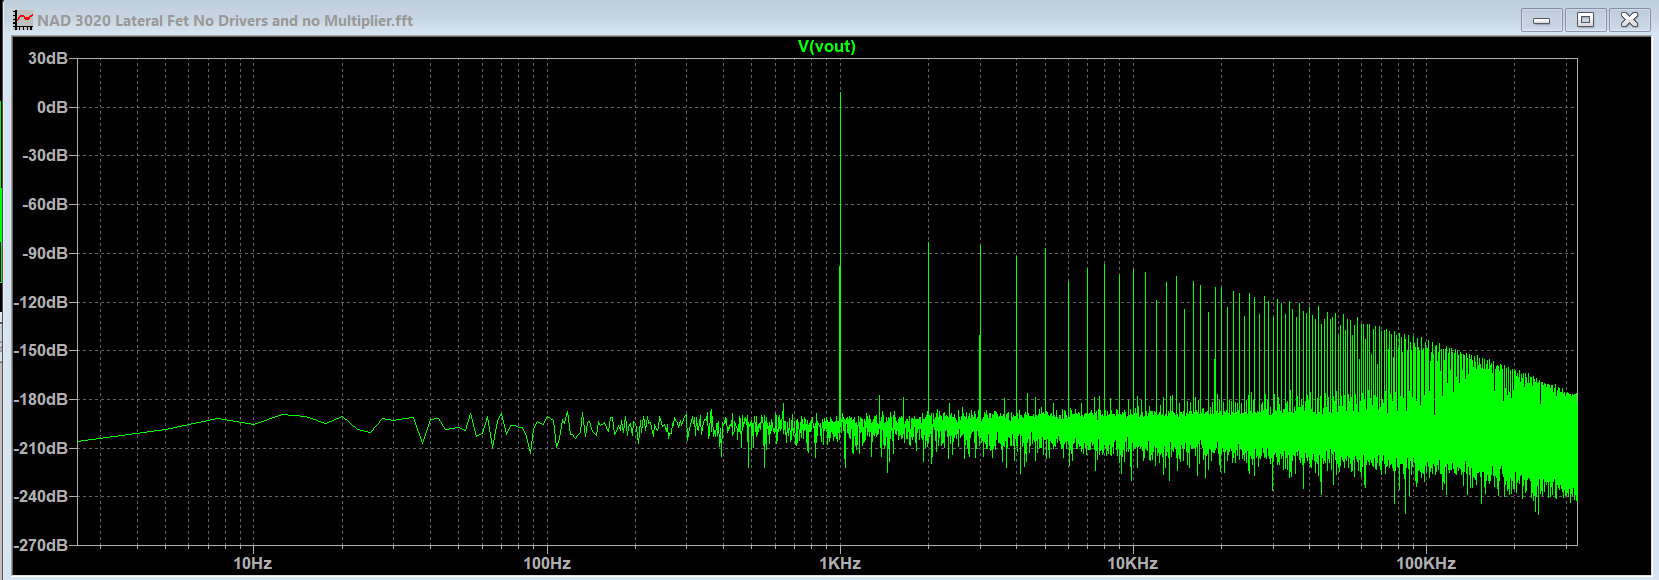Screen dimensions: 1659x580
Task: Click the 100Hz frequency axis label
Action: coord(547,563)
